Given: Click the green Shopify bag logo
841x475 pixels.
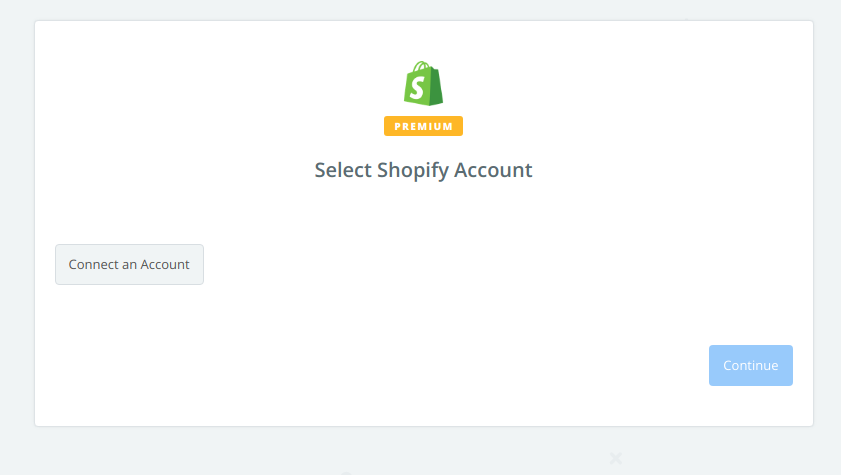Looking at the screenshot, I should pos(423,83).
